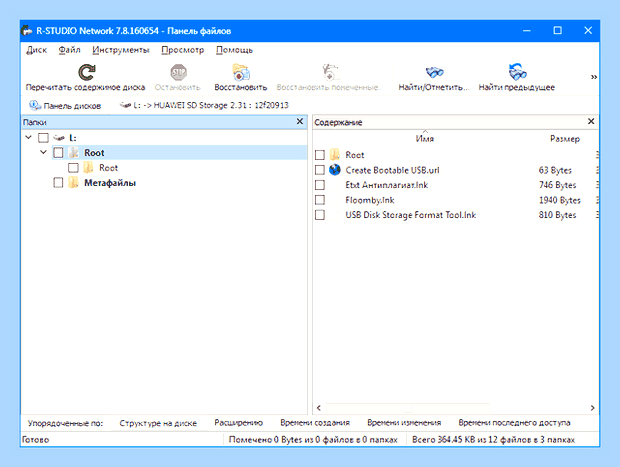
Task: Select file Create Bootable USB.url
Action: point(392,170)
